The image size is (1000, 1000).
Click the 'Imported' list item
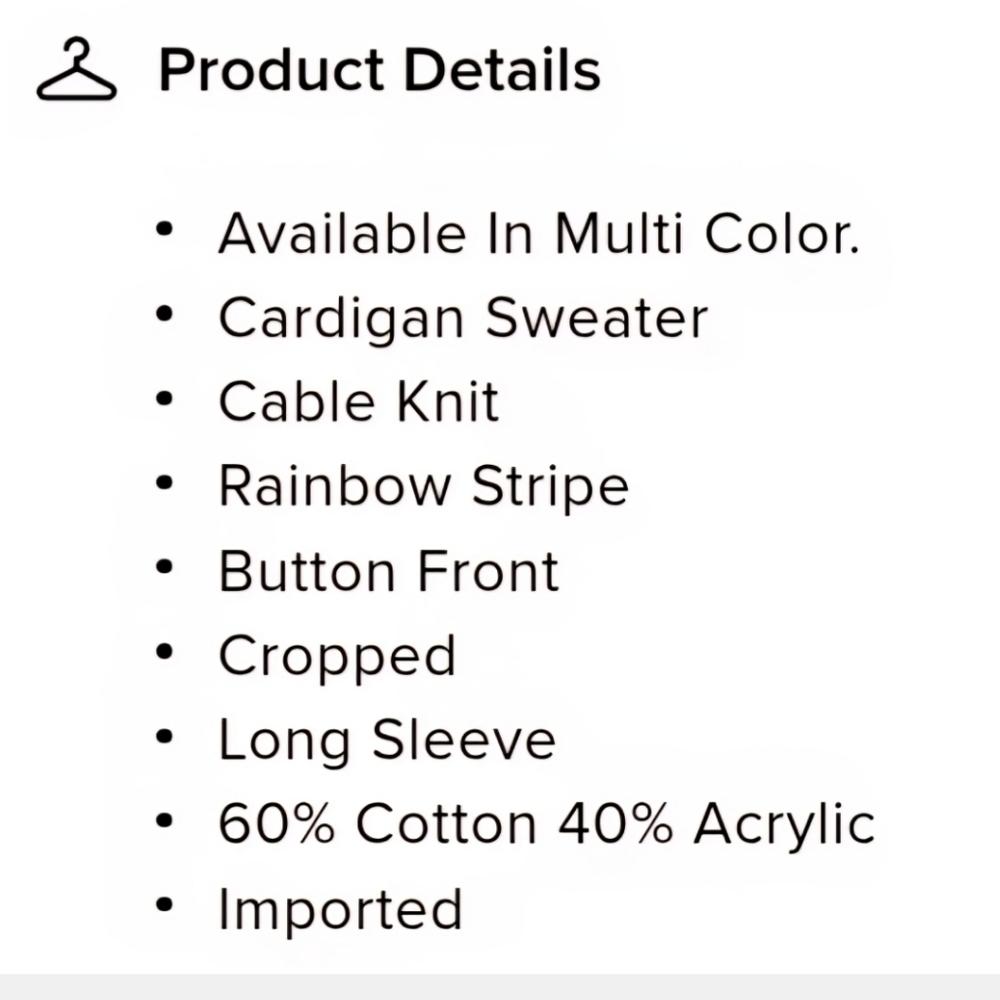340,909
